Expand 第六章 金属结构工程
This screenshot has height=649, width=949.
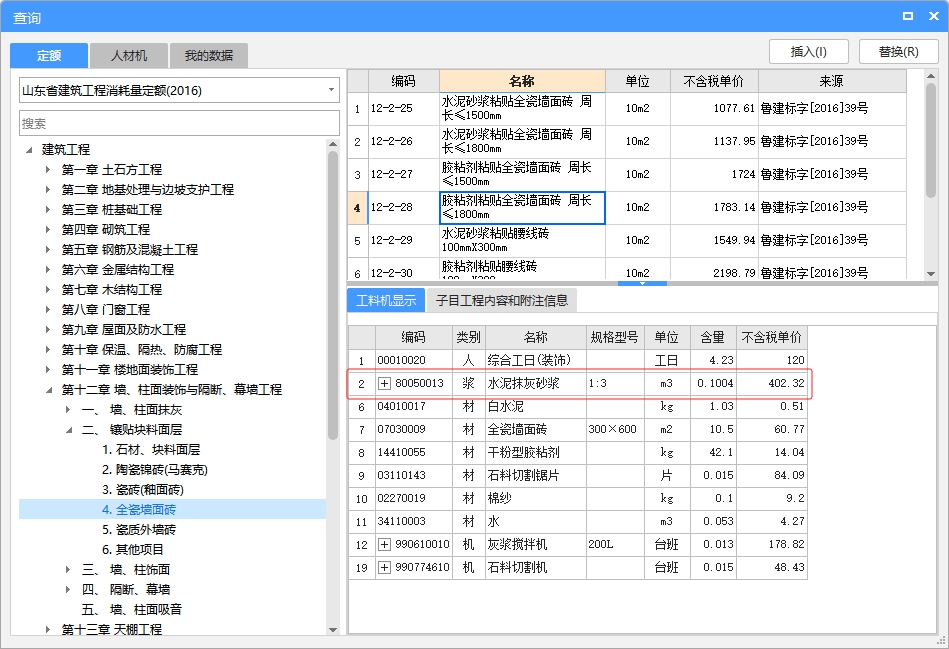coord(48,269)
